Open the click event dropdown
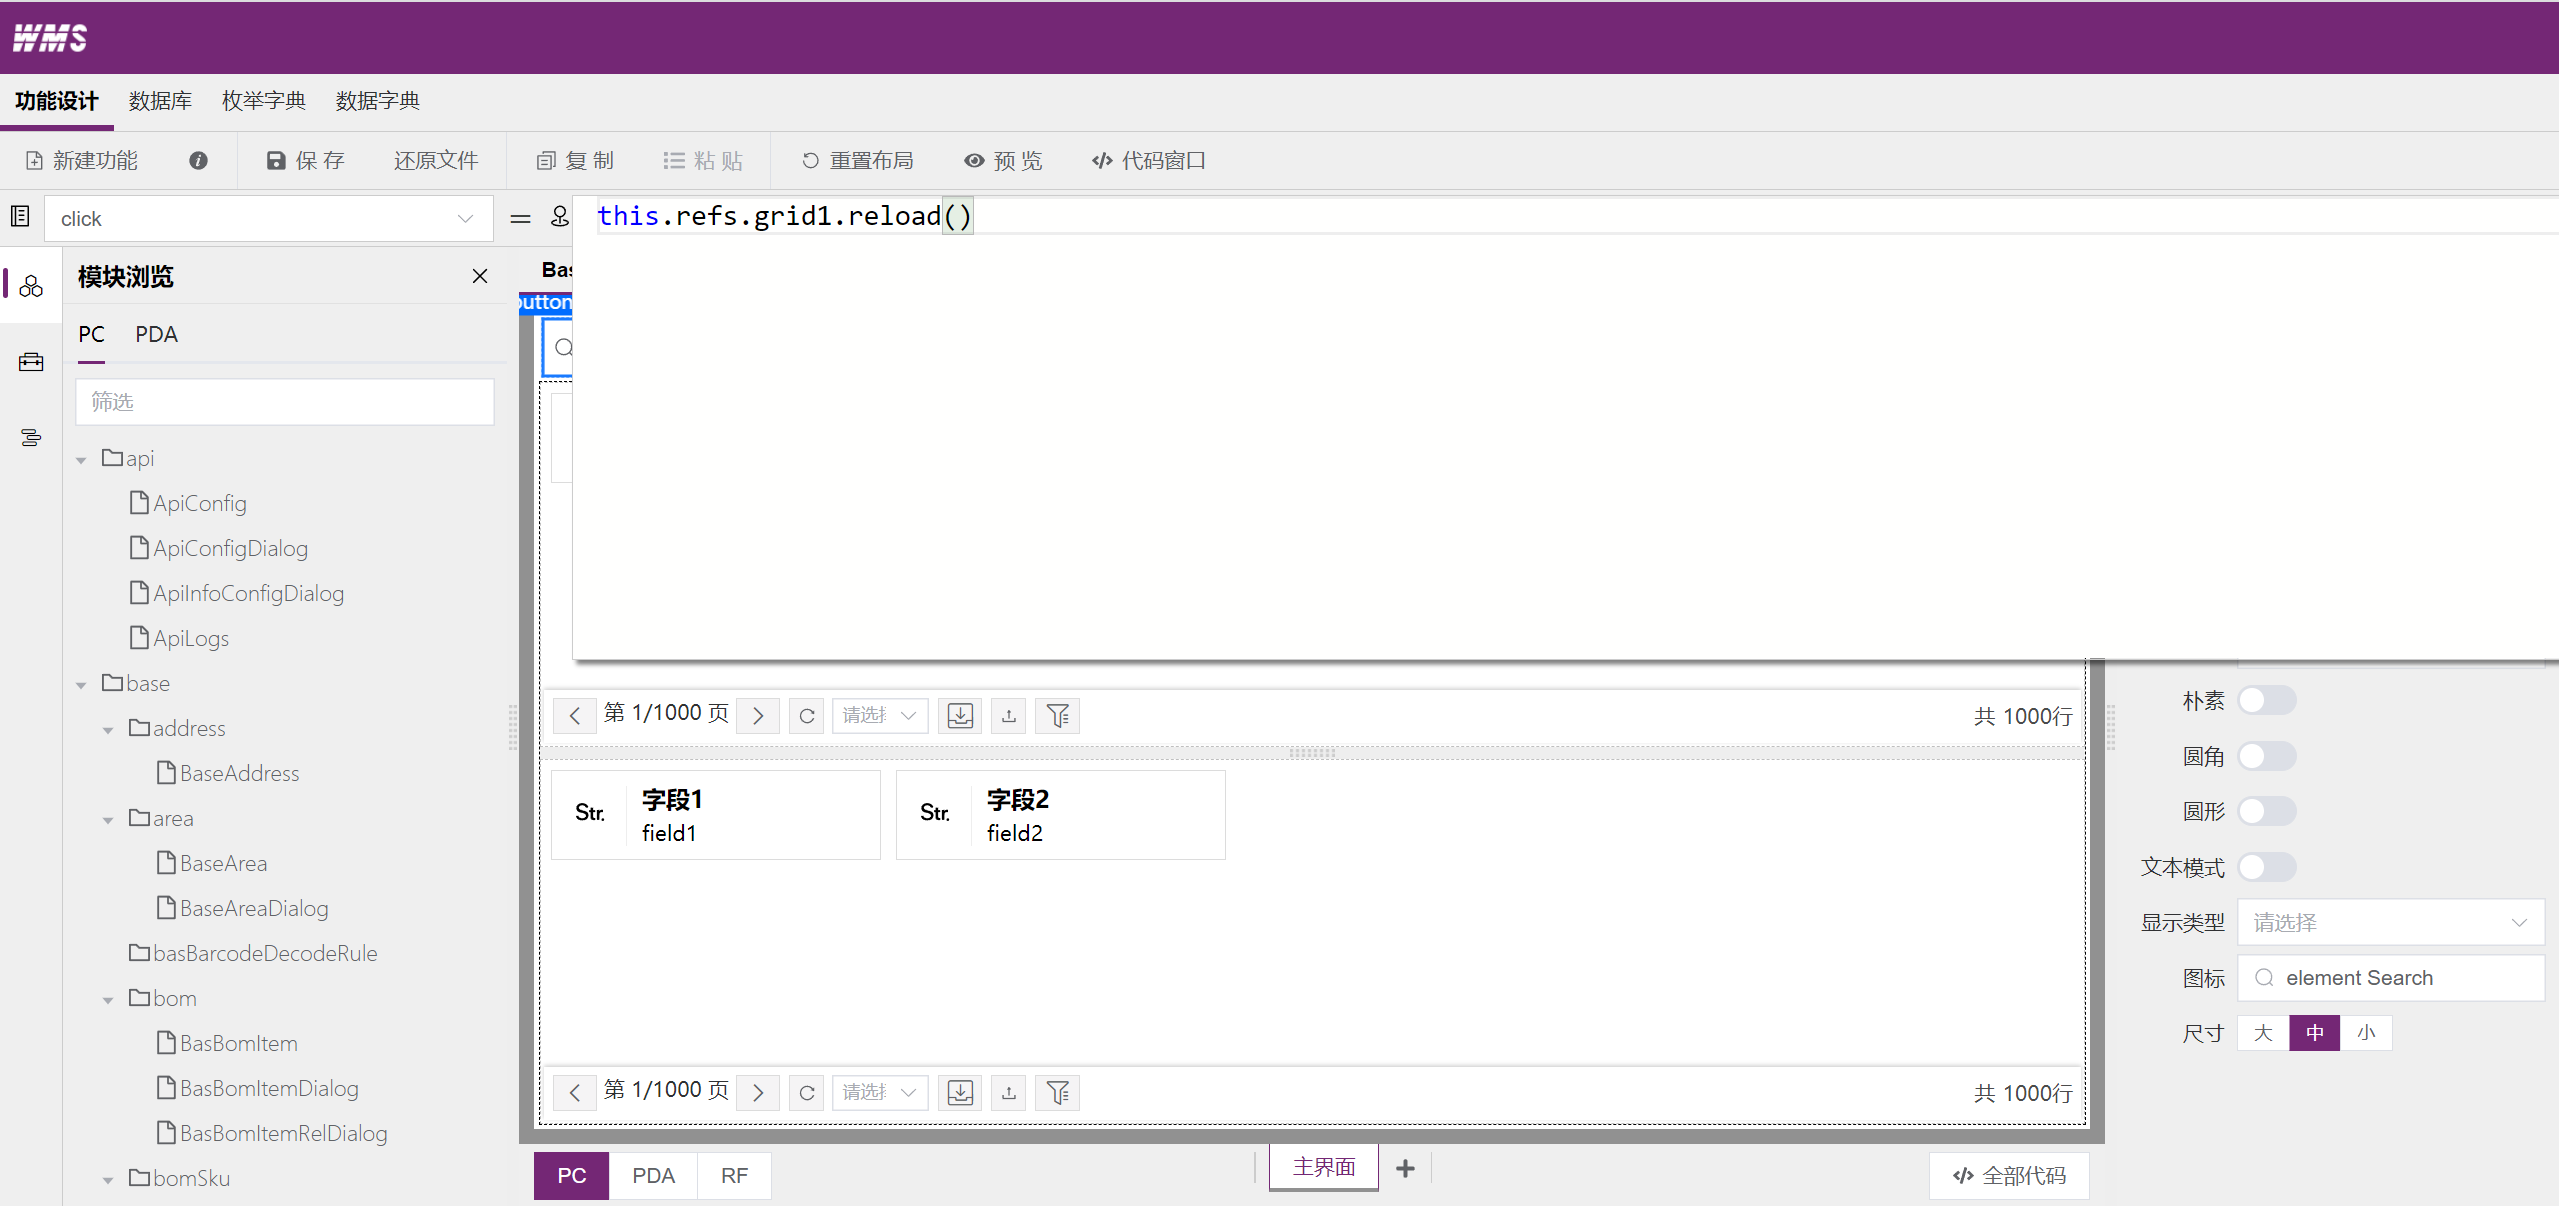Image resolution: width=2559 pixels, height=1206 pixels. click(269, 218)
